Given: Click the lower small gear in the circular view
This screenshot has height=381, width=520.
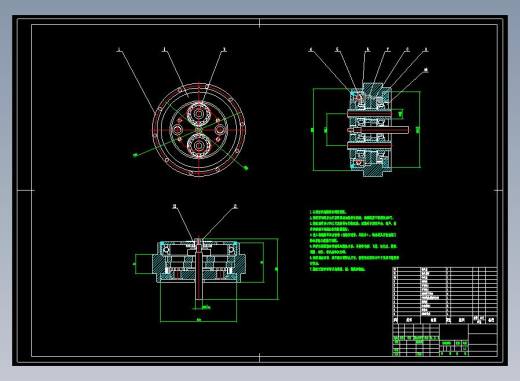Looking at the screenshot, I should (x=199, y=145).
